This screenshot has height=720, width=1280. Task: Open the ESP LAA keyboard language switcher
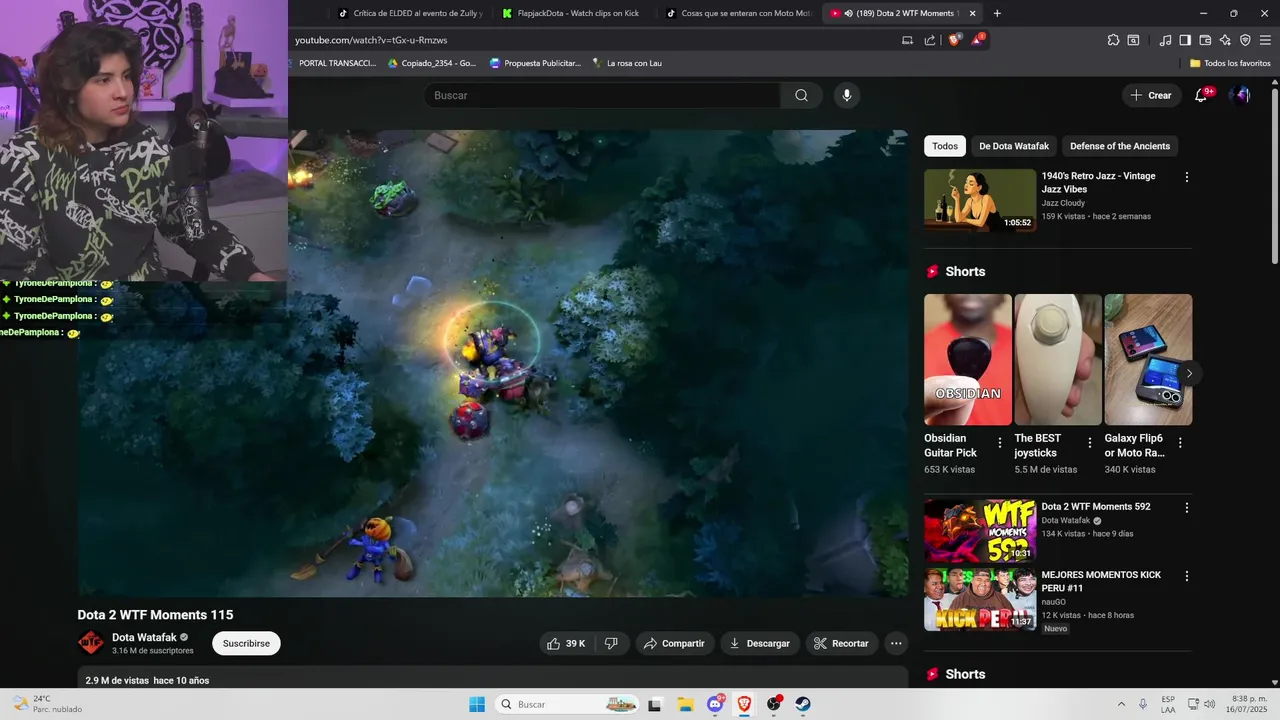1168,704
